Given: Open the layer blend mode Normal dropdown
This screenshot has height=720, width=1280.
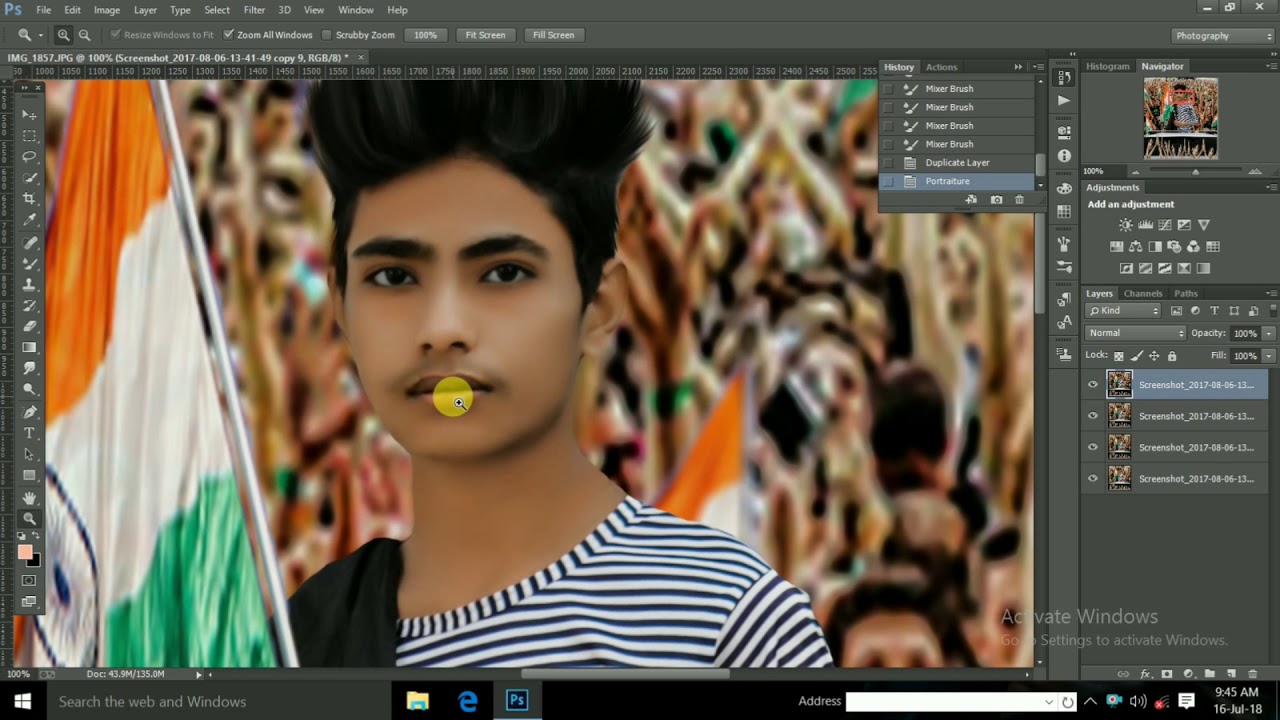Looking at the screenshot, I should tap(1136, 333).
